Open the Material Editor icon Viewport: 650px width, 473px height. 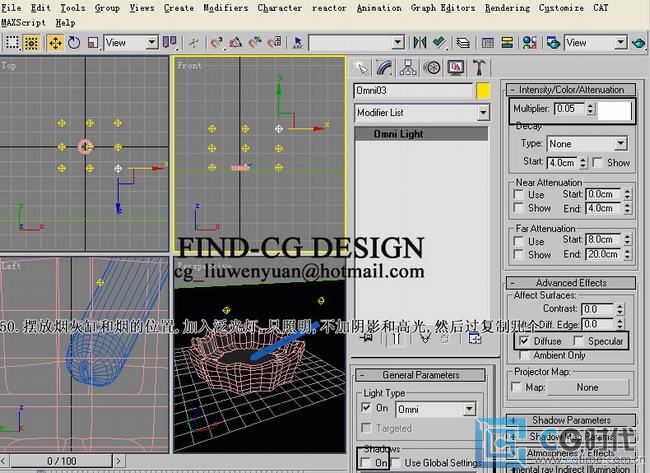tap(529, 42)
